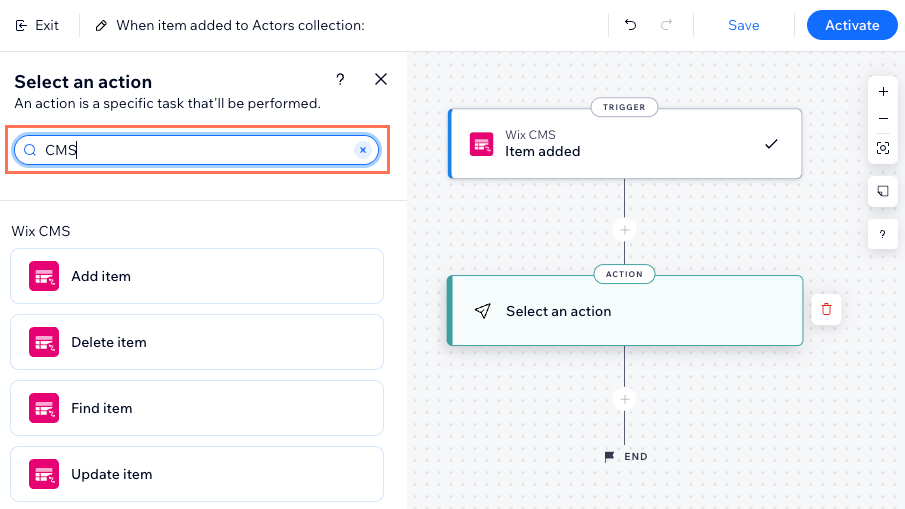Click the ACTION label badge
The height and width of the screenshot is (509, 905).
coord(624,274)
